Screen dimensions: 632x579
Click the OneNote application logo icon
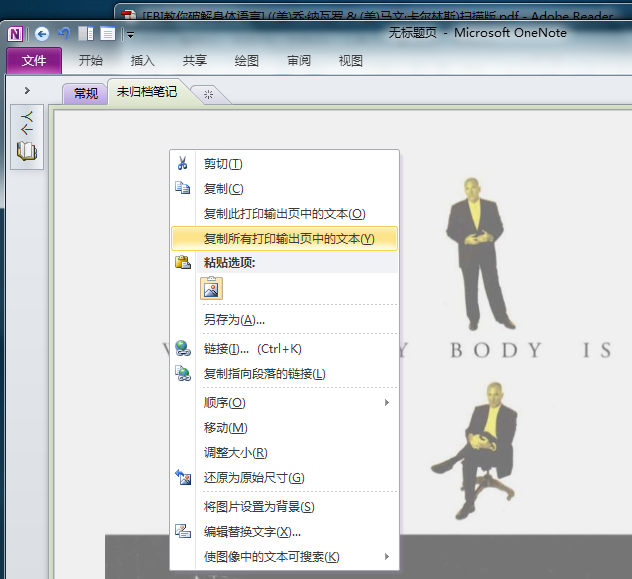[16, 33]
